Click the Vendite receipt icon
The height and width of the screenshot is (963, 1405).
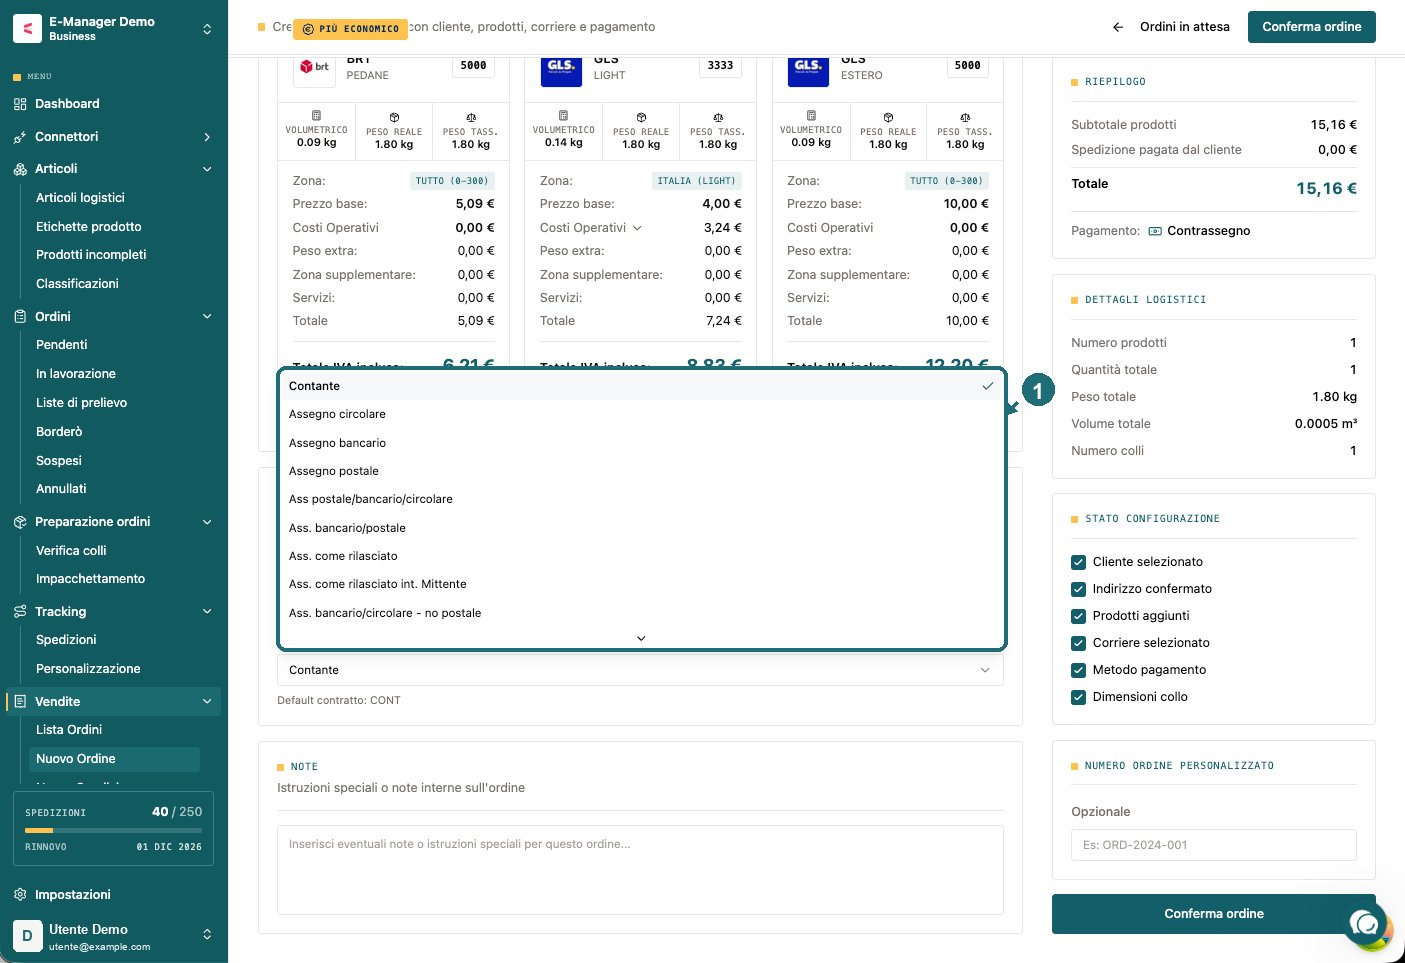coord(20,702)
